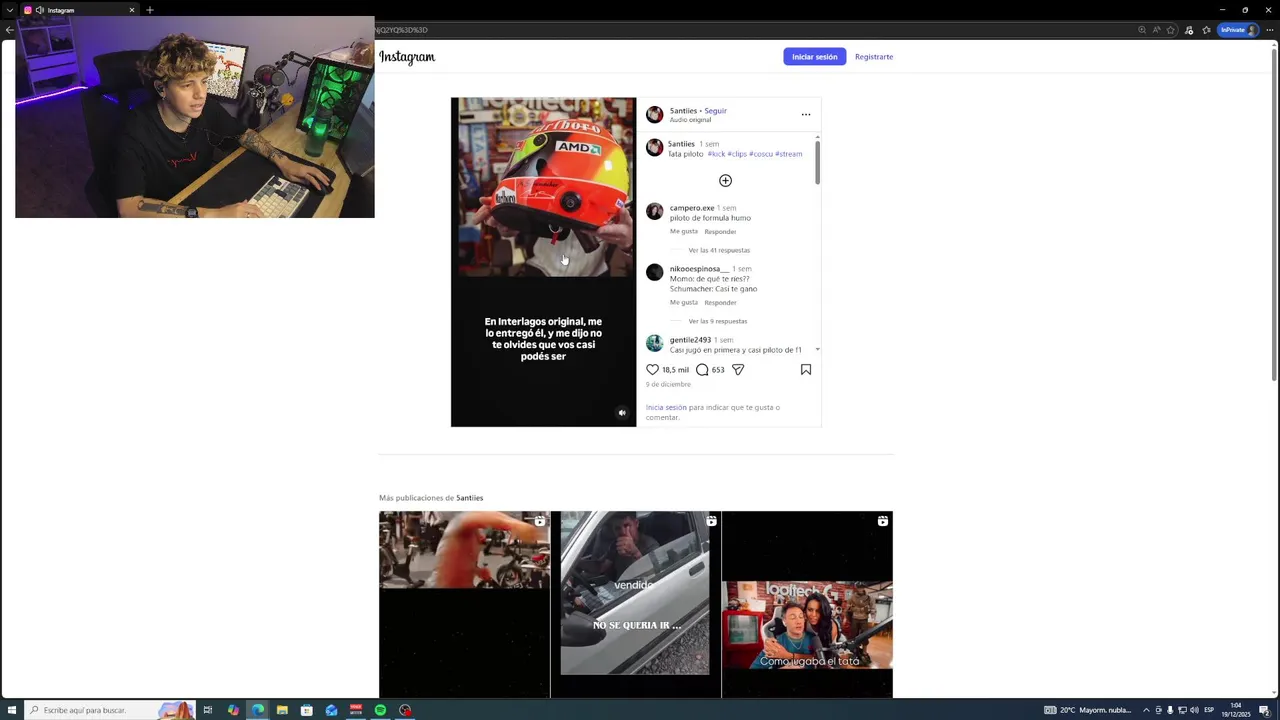Open the 'NO SE QUERIA IR' reel thumbnail
The width and height of the screenshot is (1280, 720).
(635, 604)
